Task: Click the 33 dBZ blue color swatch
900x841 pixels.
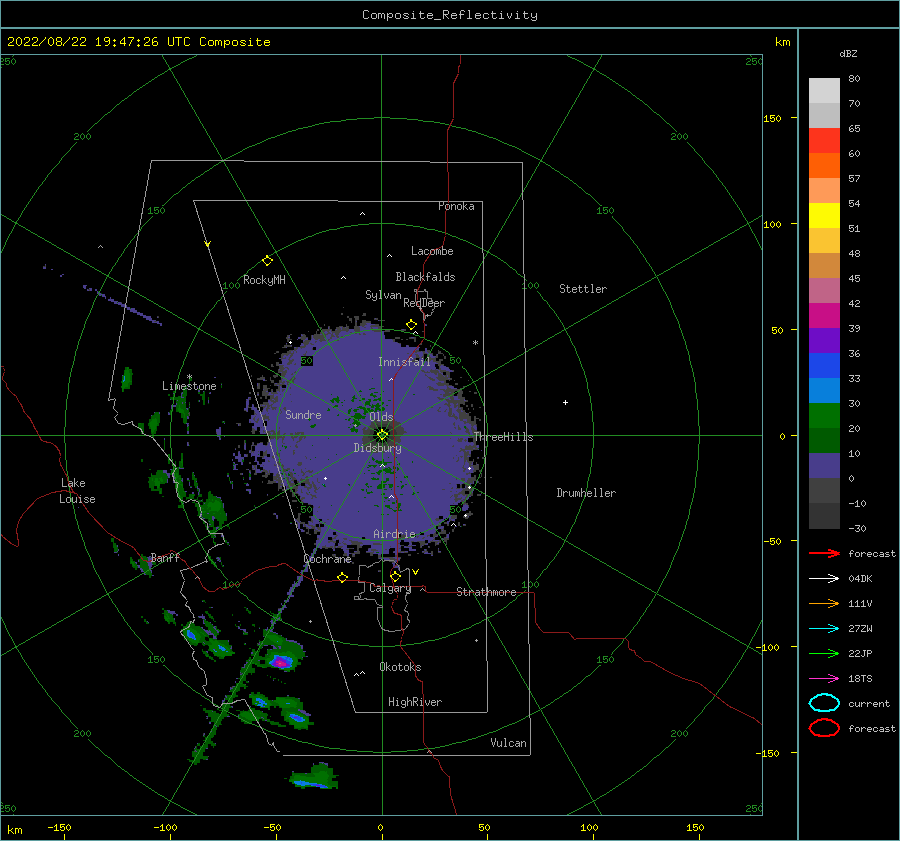Action: tap(824, 365)
